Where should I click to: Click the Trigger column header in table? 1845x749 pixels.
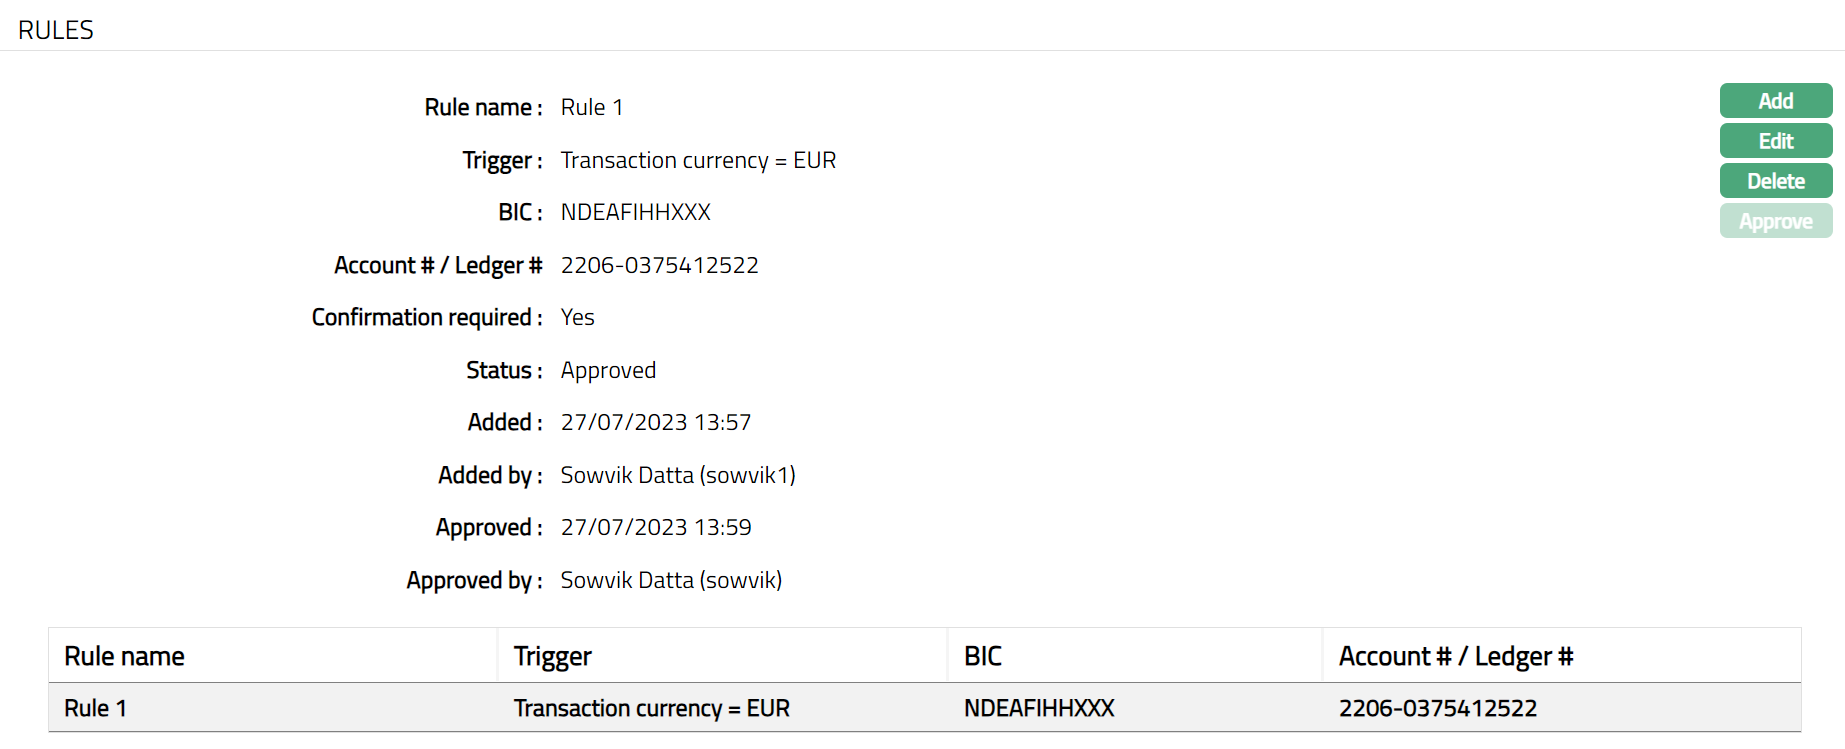(x=553, y=656)
